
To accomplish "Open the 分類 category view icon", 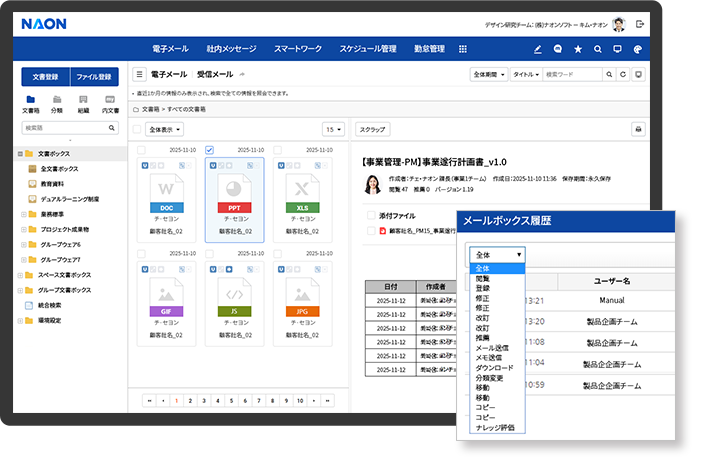I will [56, 99].
